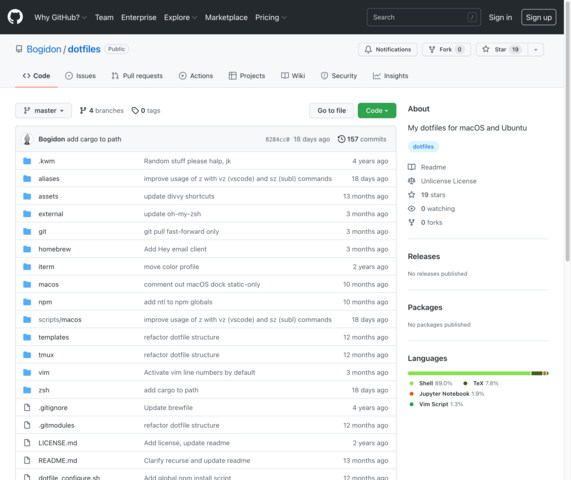Focus the Search input field

(x=424, y=17)
